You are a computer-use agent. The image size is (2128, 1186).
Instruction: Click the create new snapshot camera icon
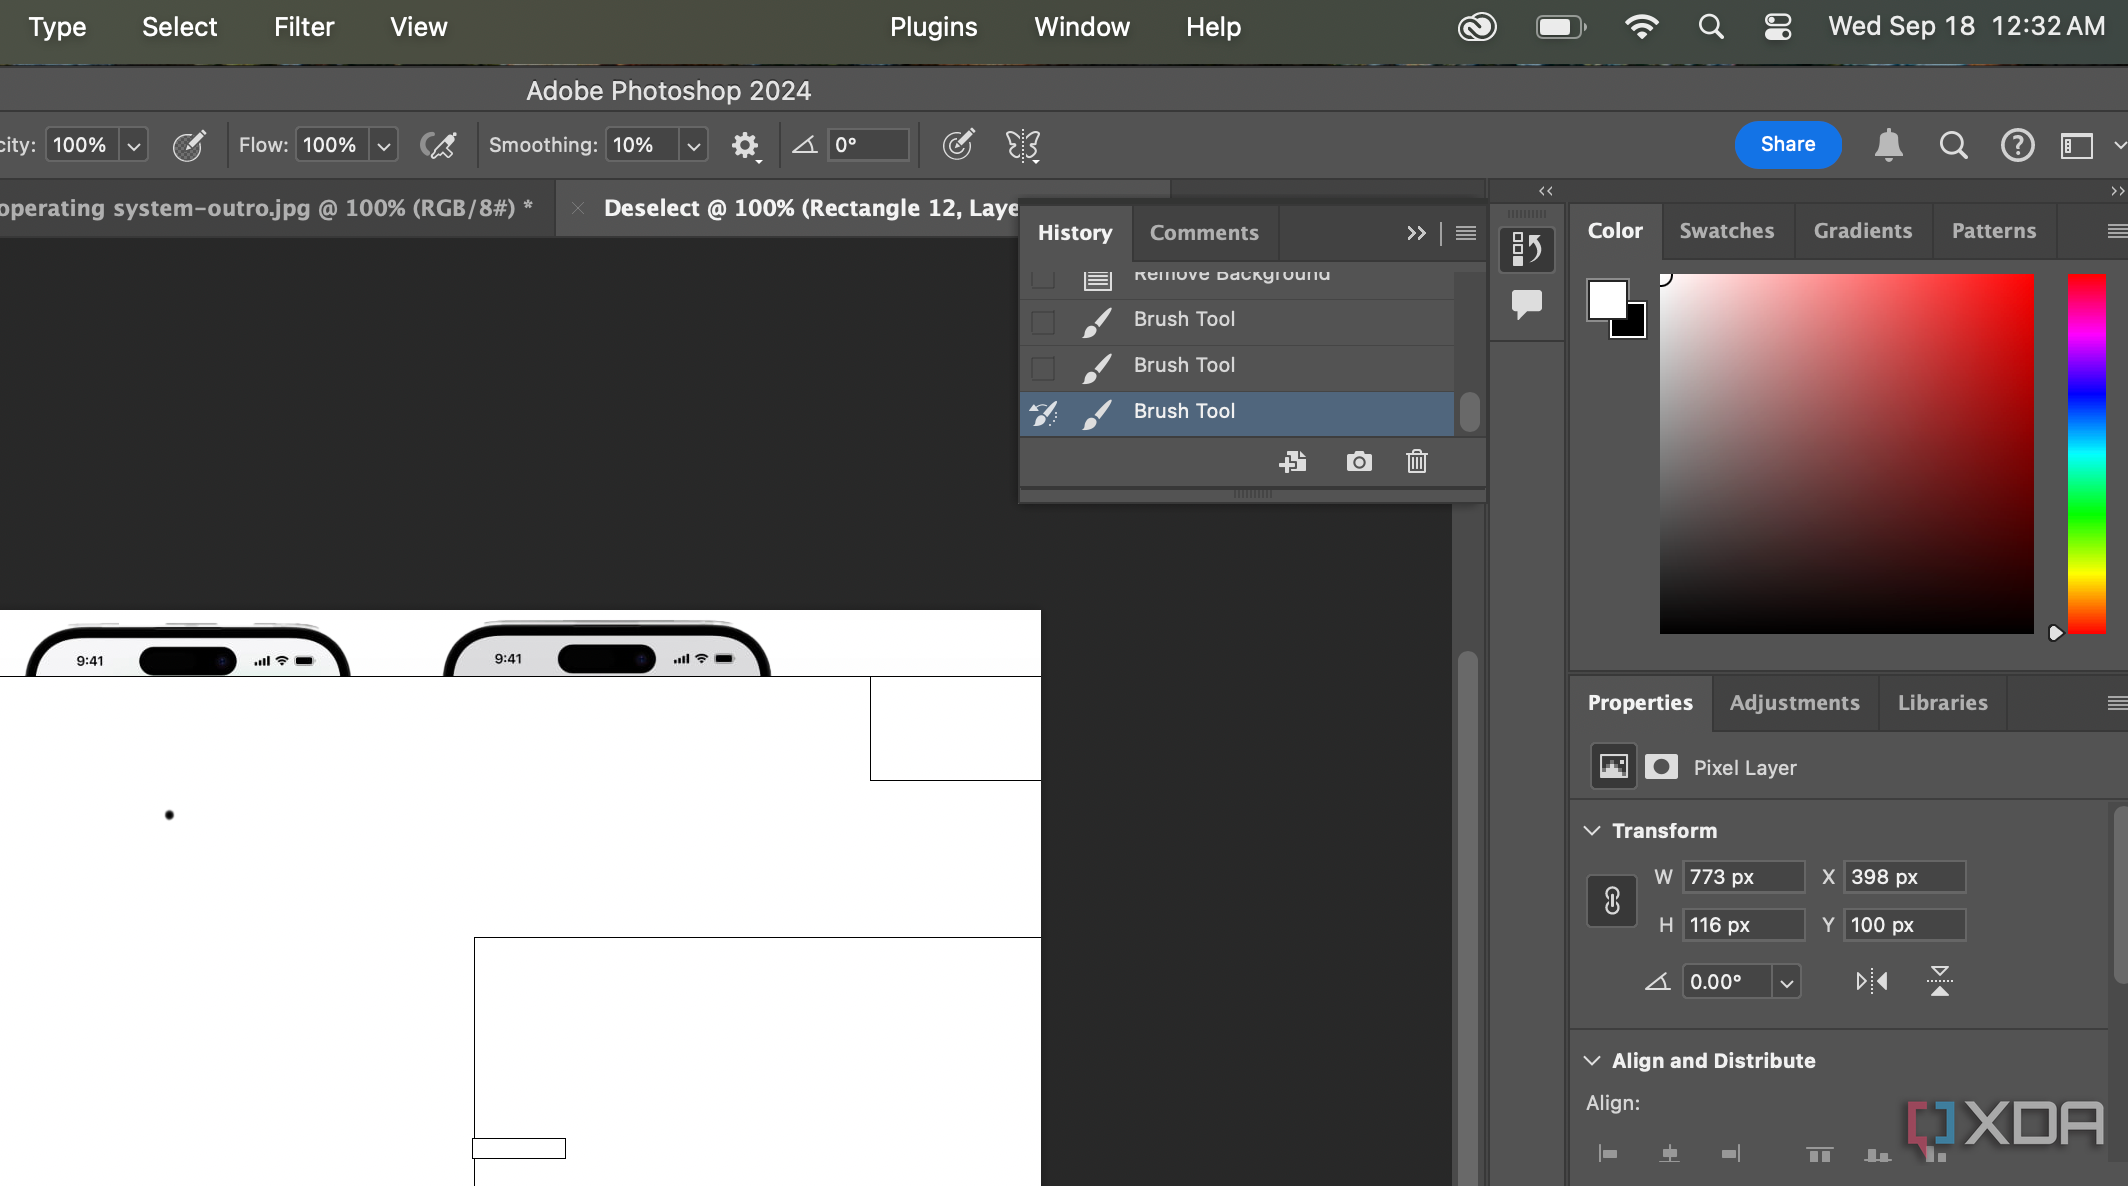[x=1357, y=462]
